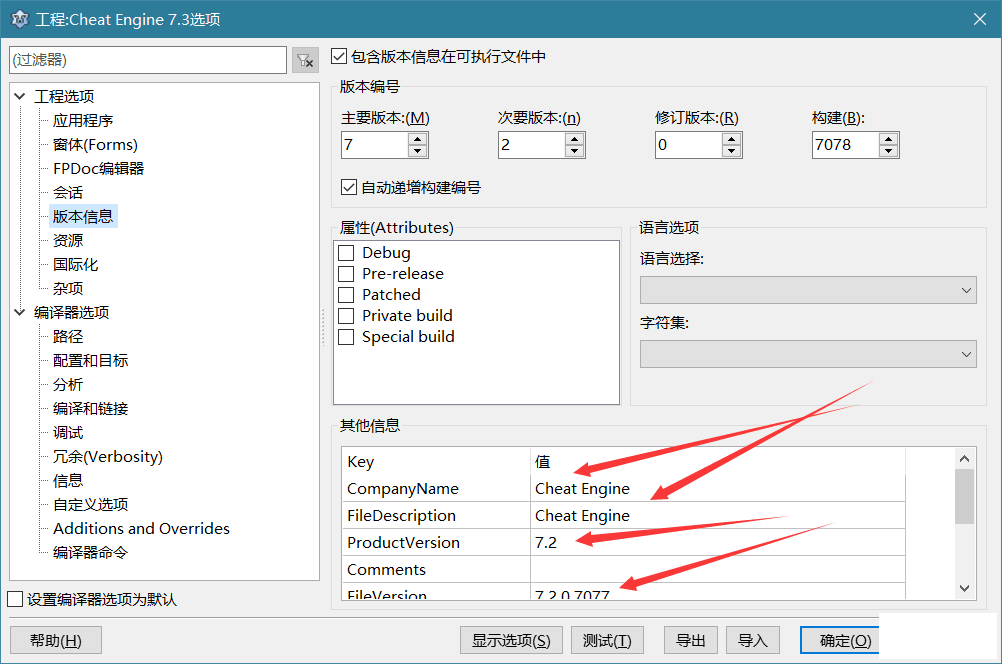Open the language selection dropdown

tap(808, 290)
